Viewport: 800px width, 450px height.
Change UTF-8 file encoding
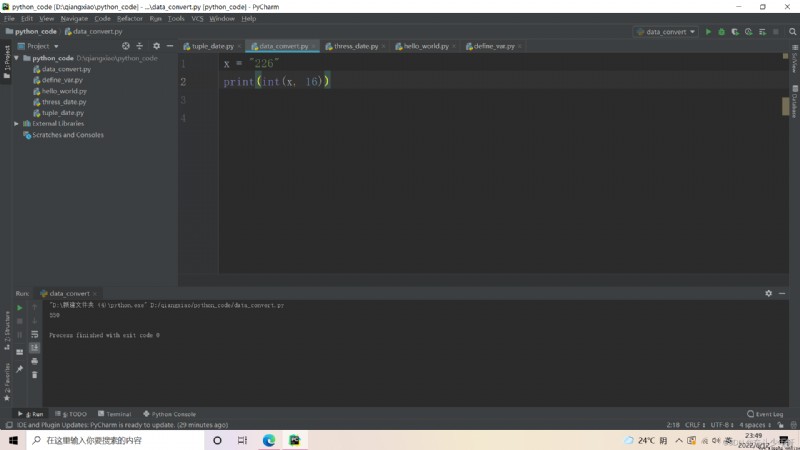click(x=722, y=425)
